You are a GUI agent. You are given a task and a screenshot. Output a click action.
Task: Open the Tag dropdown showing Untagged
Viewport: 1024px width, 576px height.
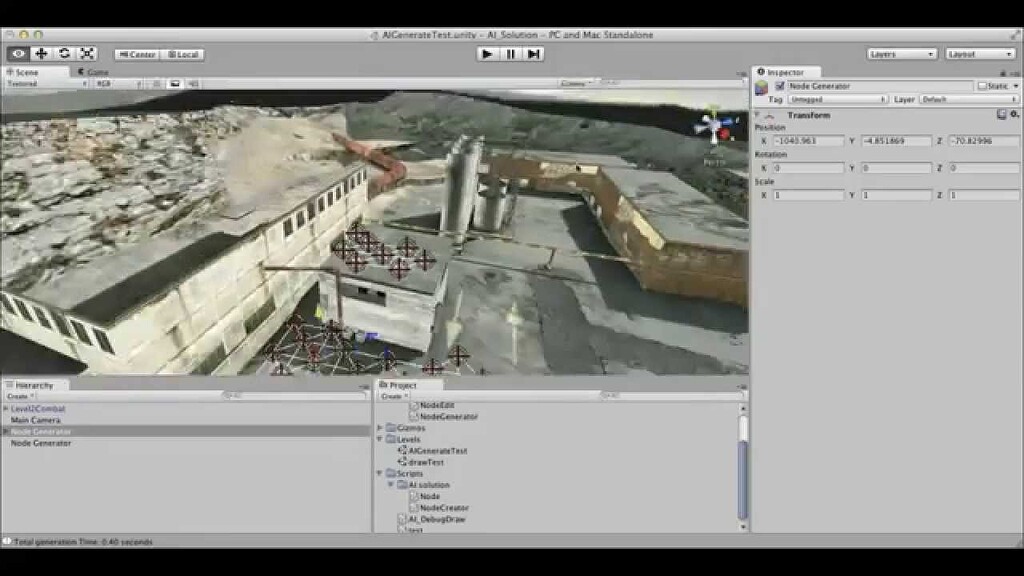(838, 100)
